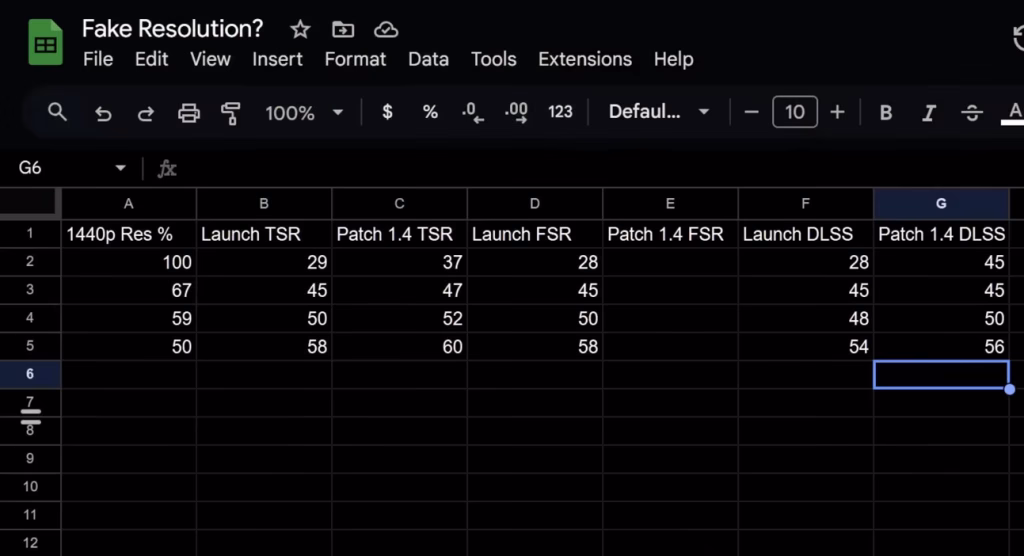The height and width of the screenshot is (556, 1024).
Task: Expand the Default font dropdown
Action: 659,112
